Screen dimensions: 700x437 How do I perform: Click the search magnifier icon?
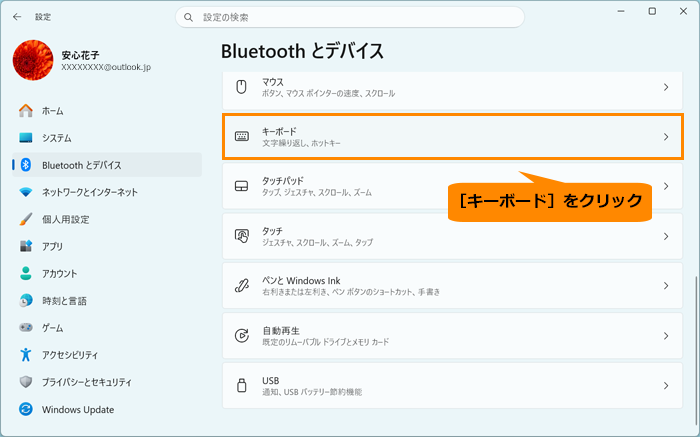[188, 17]
